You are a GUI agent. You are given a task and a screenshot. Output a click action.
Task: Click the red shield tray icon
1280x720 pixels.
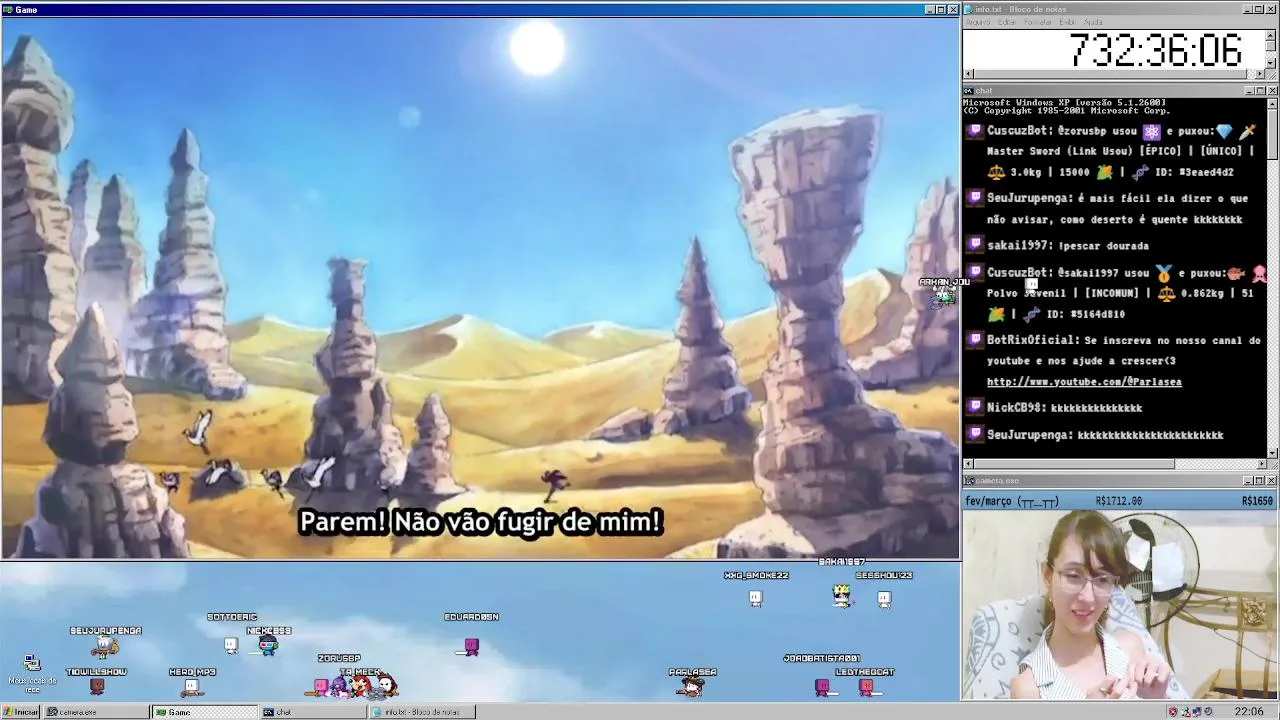pos(1173,712)
